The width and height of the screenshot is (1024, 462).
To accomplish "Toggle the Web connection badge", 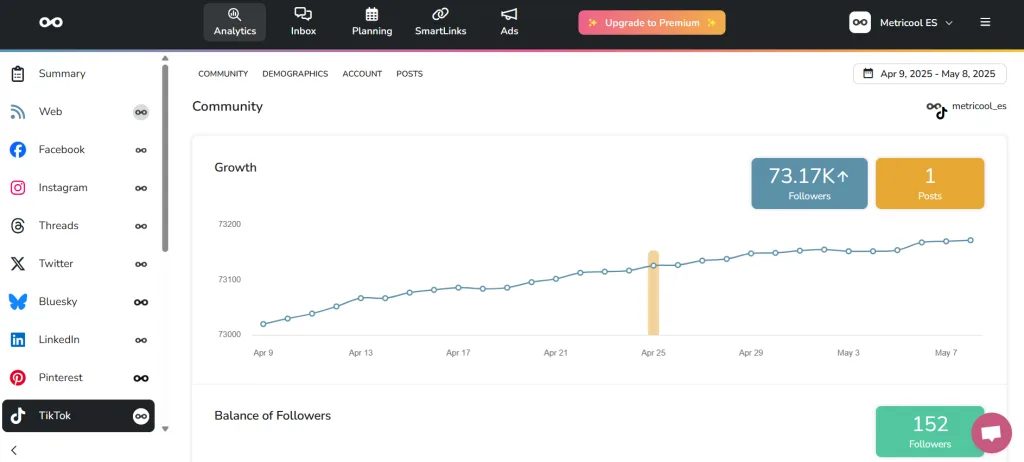I will tap(141, 112).
